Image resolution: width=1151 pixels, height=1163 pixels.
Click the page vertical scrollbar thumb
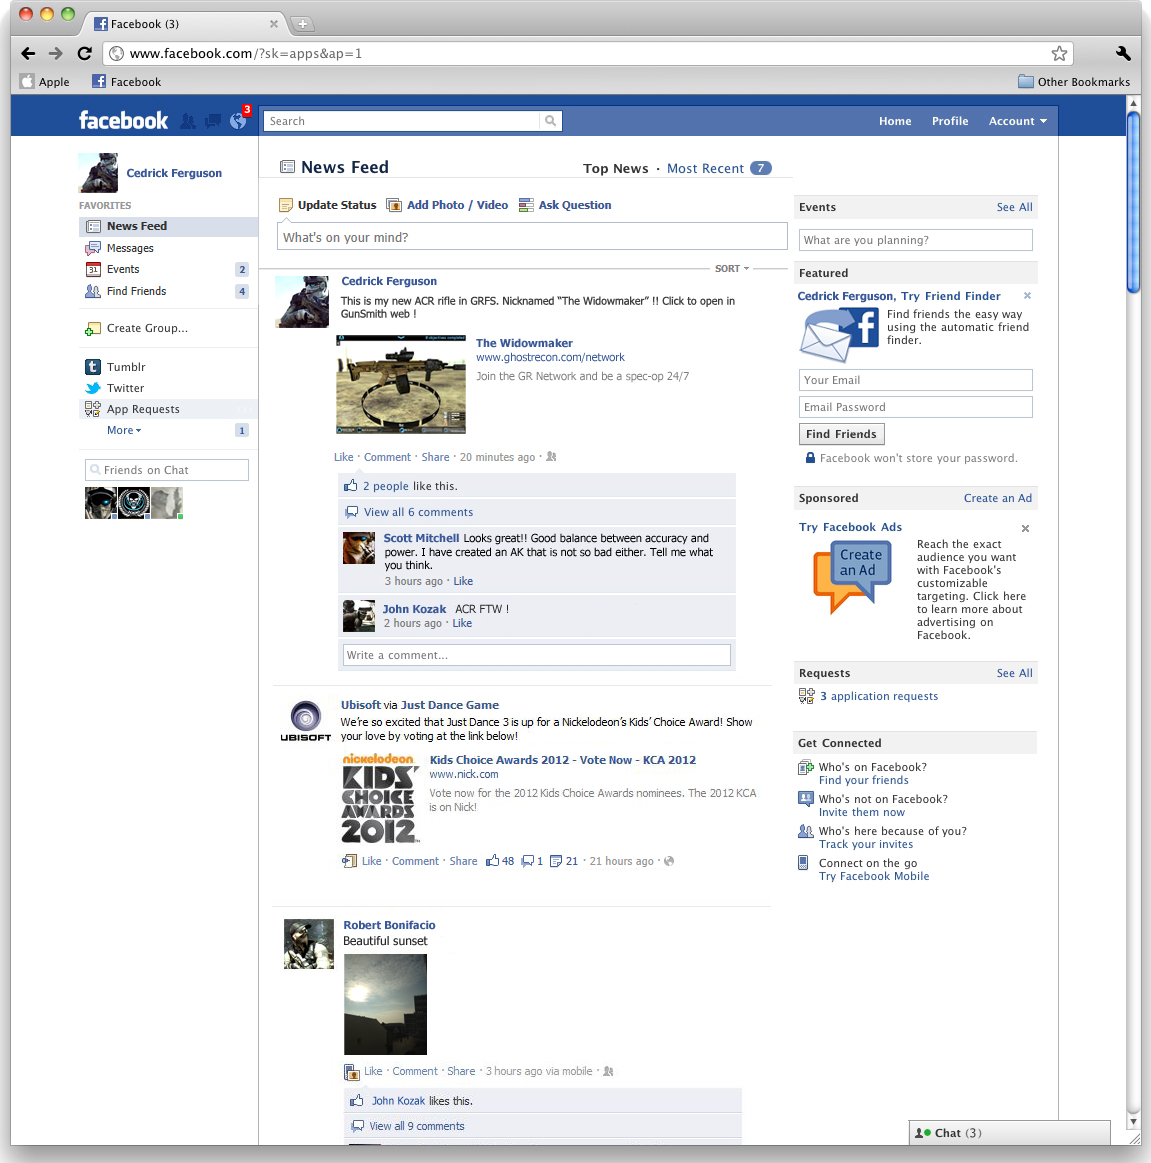click(x=1133, y=200)
